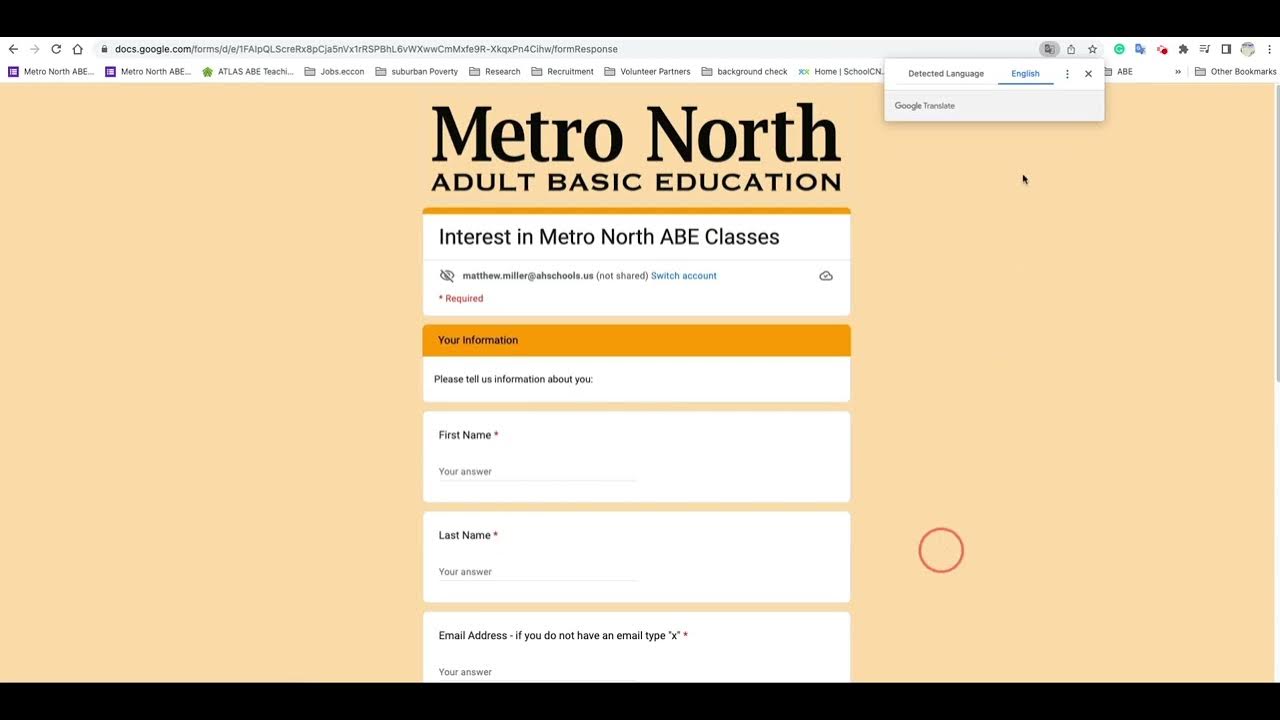Click the Metro North logo header image
The width and height of the screenshot is (1280, 720).
click(636, 147)
